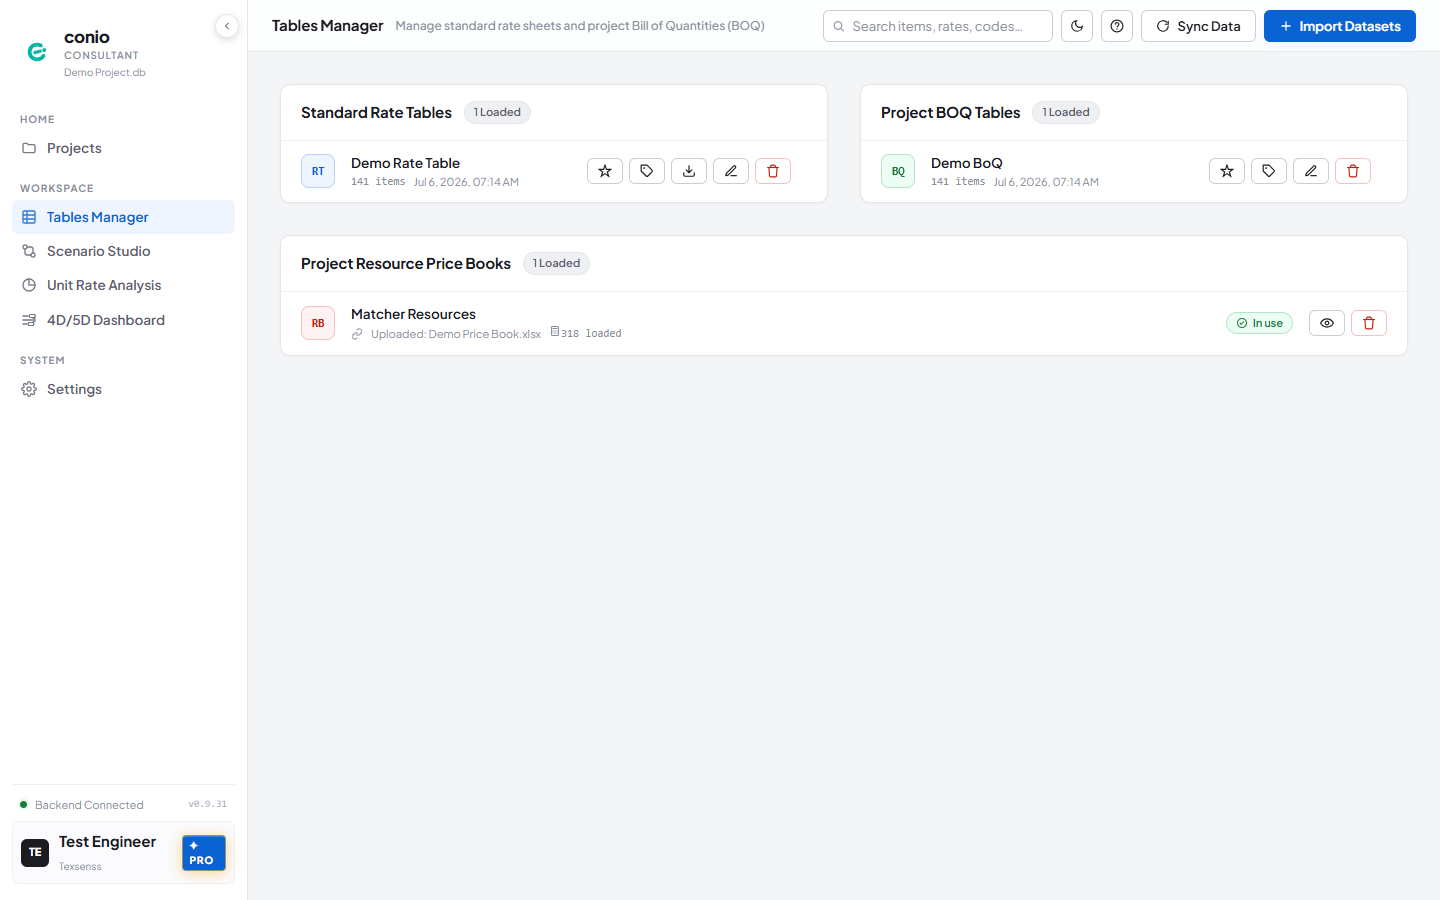Screen dimensions: 1440x900
Task: Open the Projects page
Action: coord(123,148)
